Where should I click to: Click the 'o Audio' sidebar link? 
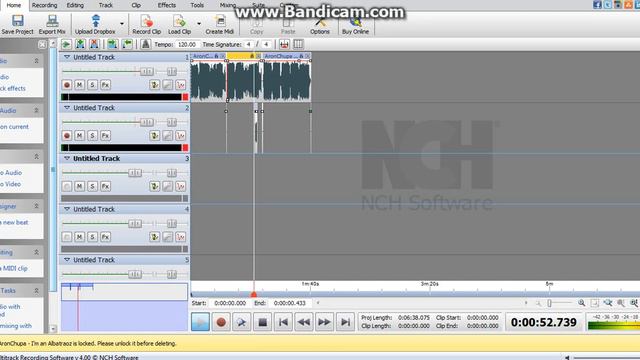(11, 173)
